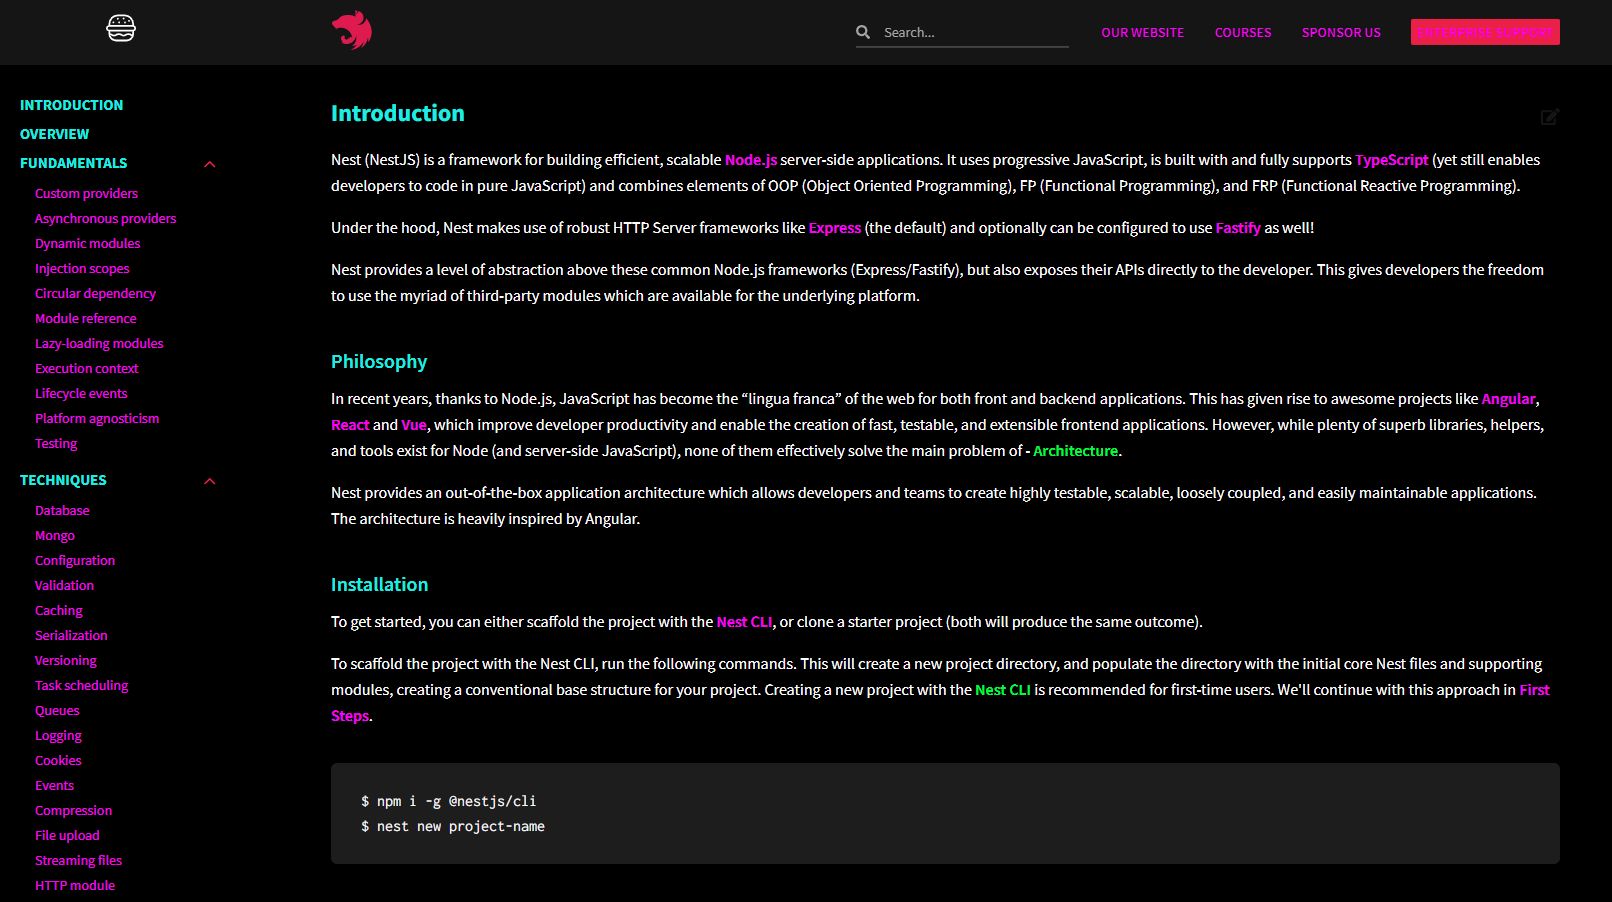This screenshot has width=1612, height=902.
Task: Open Injection scopes page
Action: tap(82, 268)
